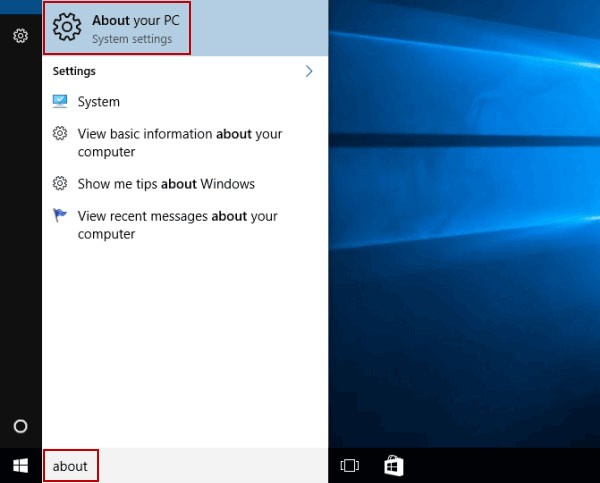Open the Windows Start button
The height and width of the screenshot is (483, 600).
click(20, 466)
